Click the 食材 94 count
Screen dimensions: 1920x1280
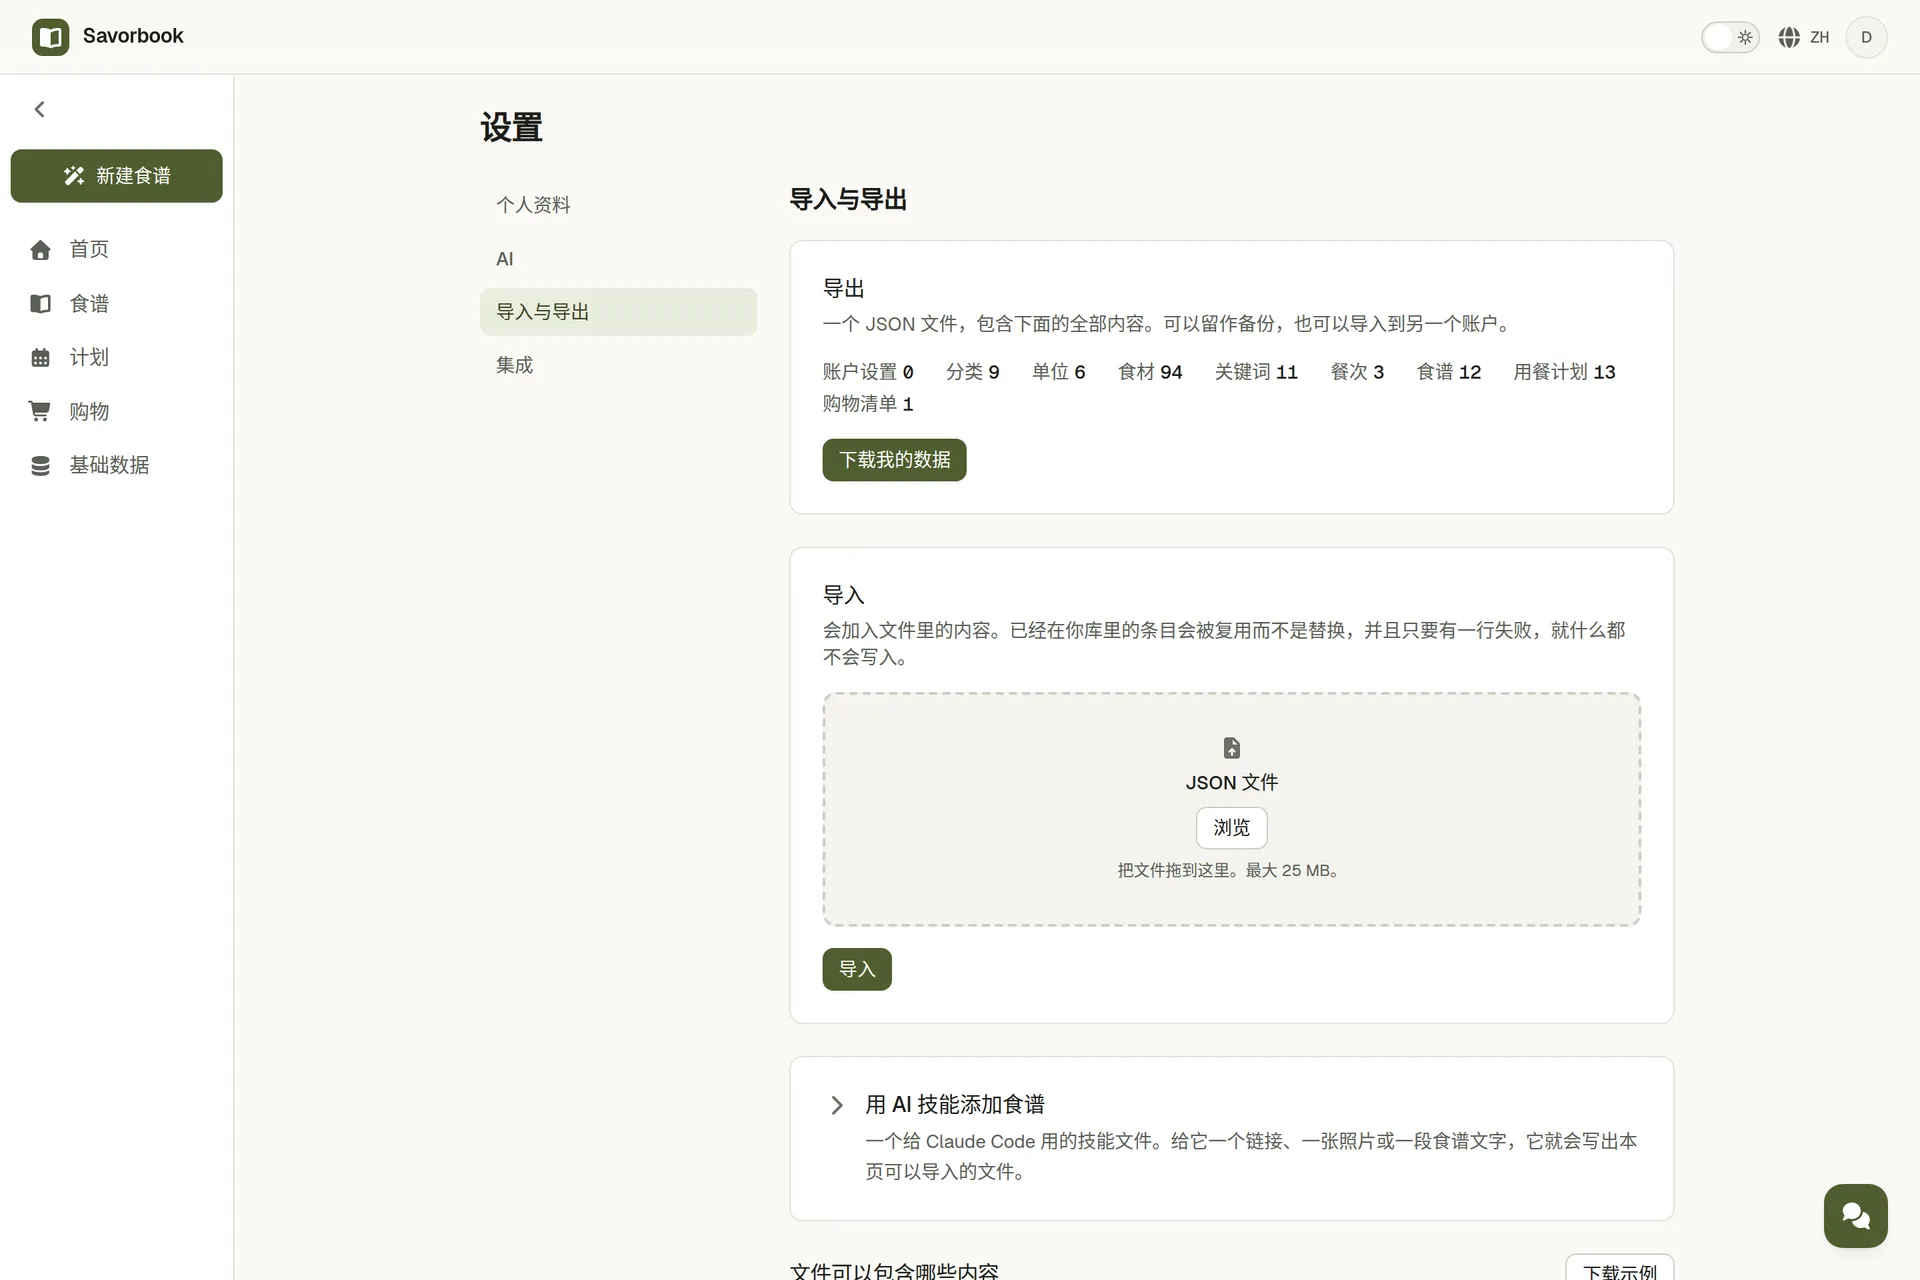click(1150, 372)
